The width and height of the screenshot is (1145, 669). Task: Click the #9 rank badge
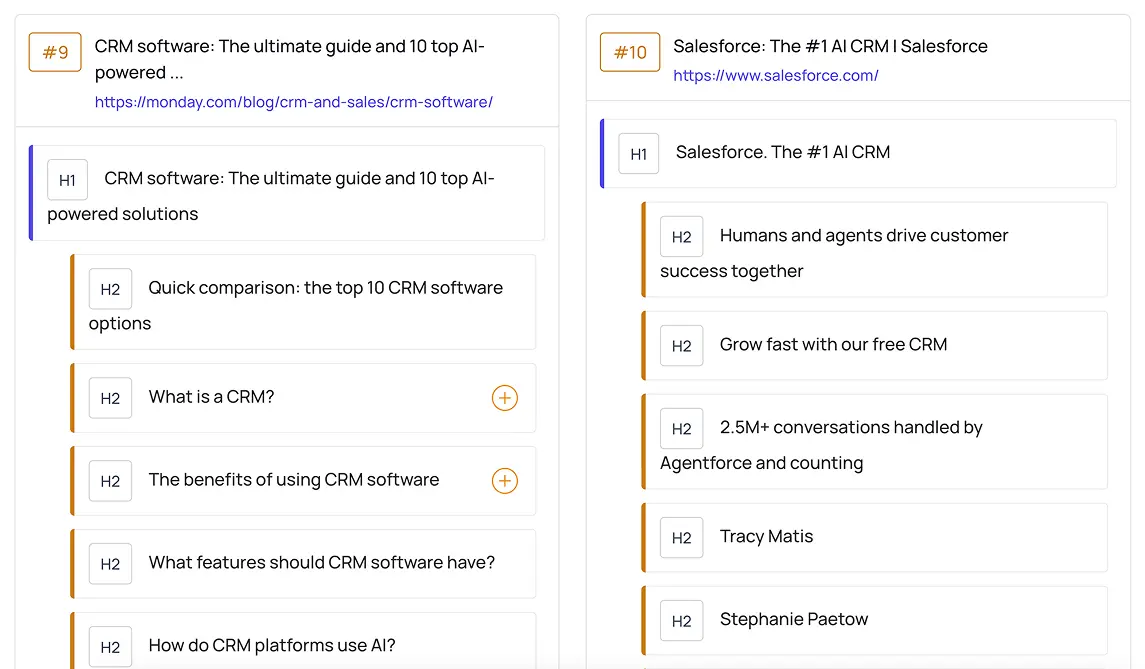click(x=55, y=52)
